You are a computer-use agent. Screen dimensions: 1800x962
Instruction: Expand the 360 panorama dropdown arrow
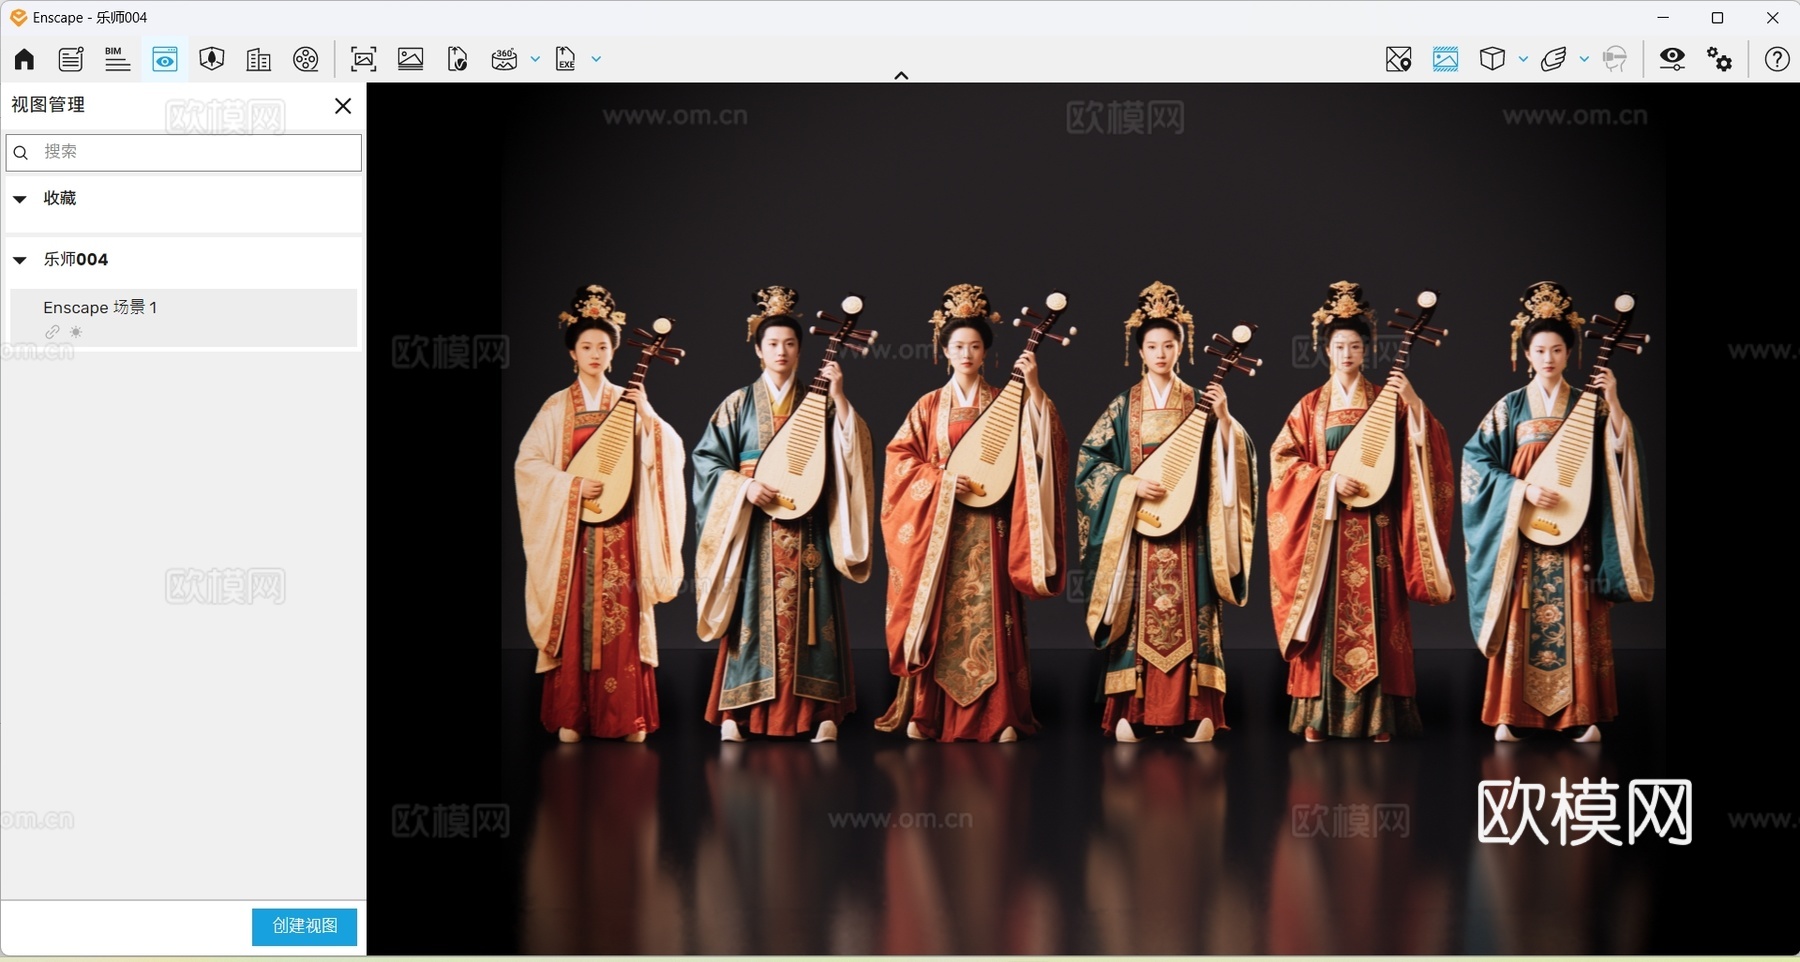(x=535, y=59)
